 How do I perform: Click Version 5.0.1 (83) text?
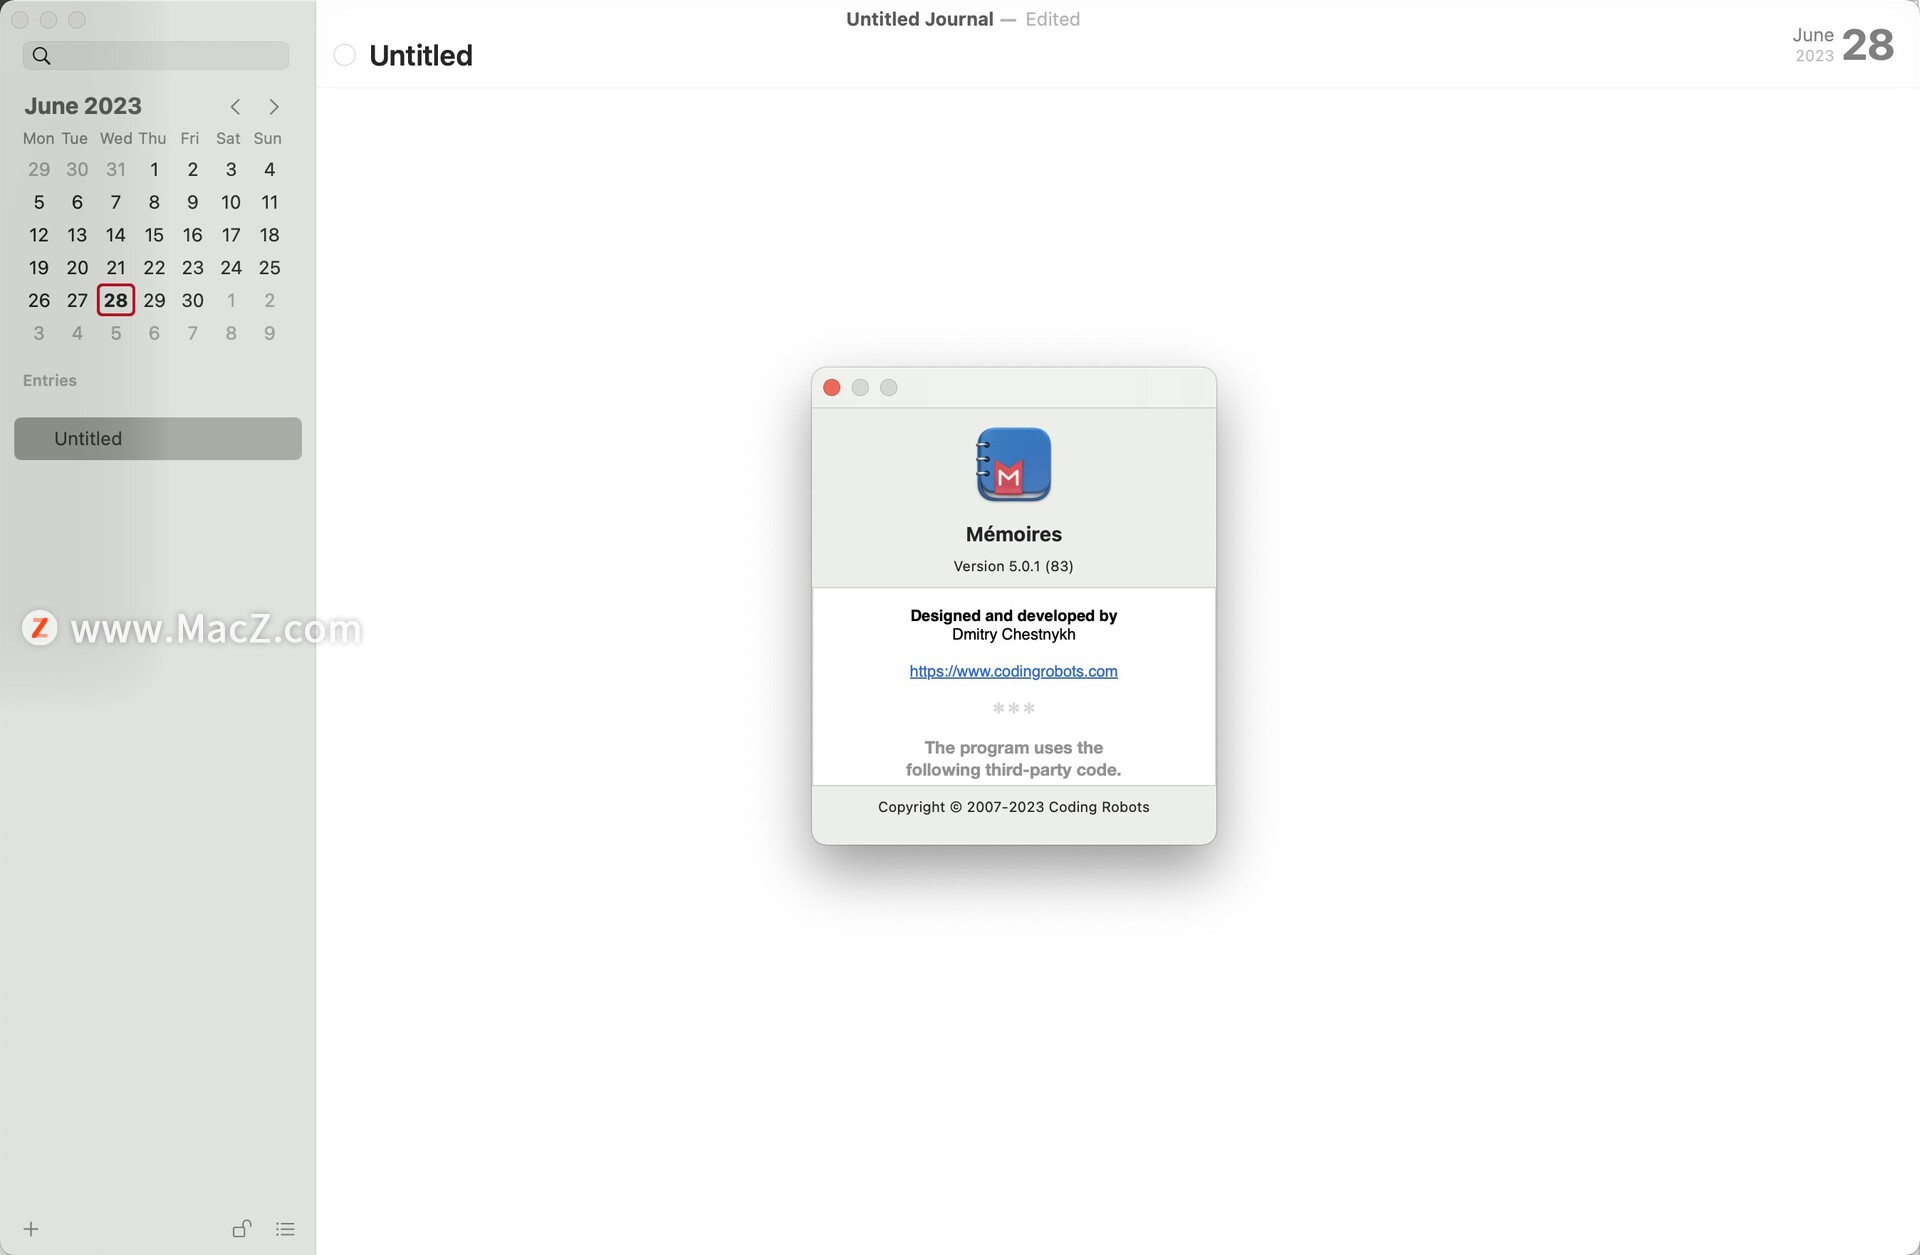tap(1013, 566)
